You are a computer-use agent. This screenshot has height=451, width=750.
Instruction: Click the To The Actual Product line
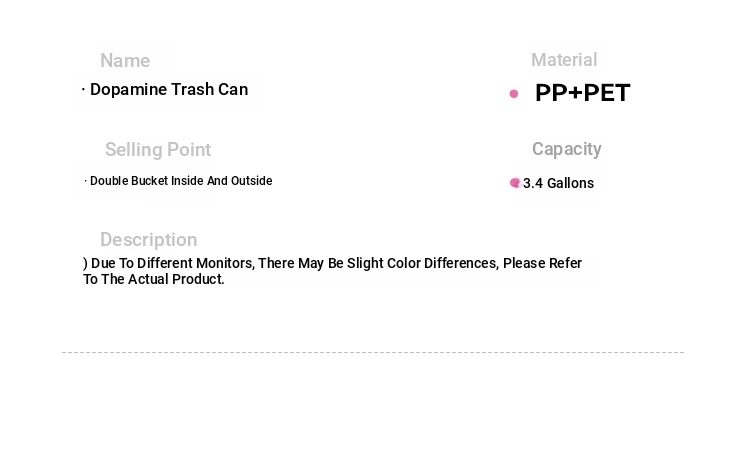(154, 279)
